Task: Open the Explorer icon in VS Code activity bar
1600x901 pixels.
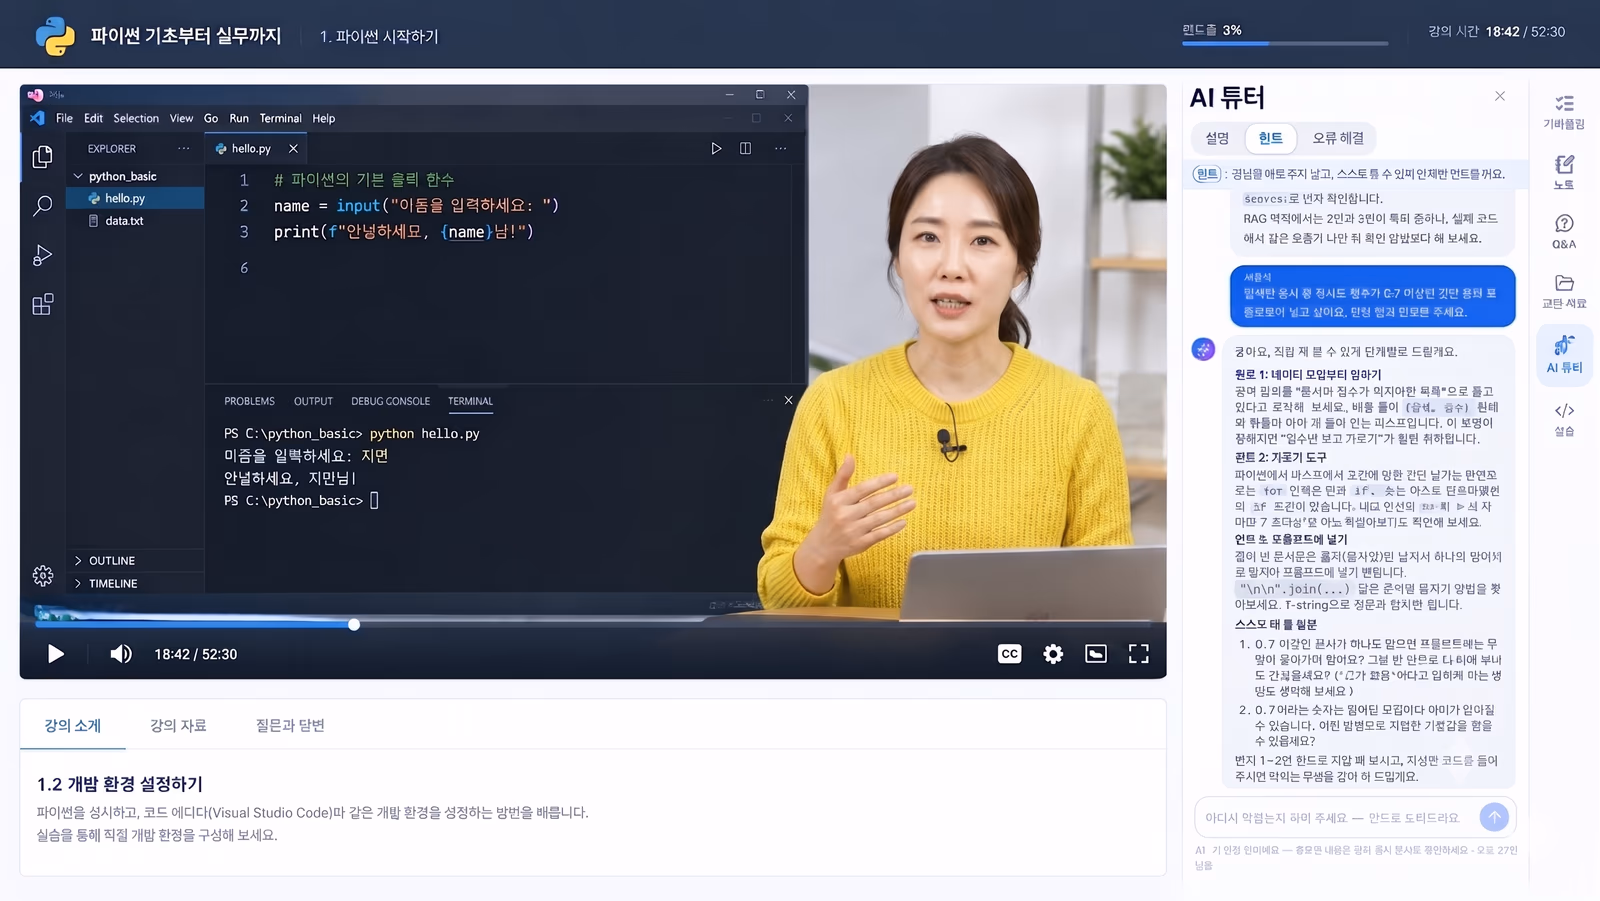Action: [42, 157]
